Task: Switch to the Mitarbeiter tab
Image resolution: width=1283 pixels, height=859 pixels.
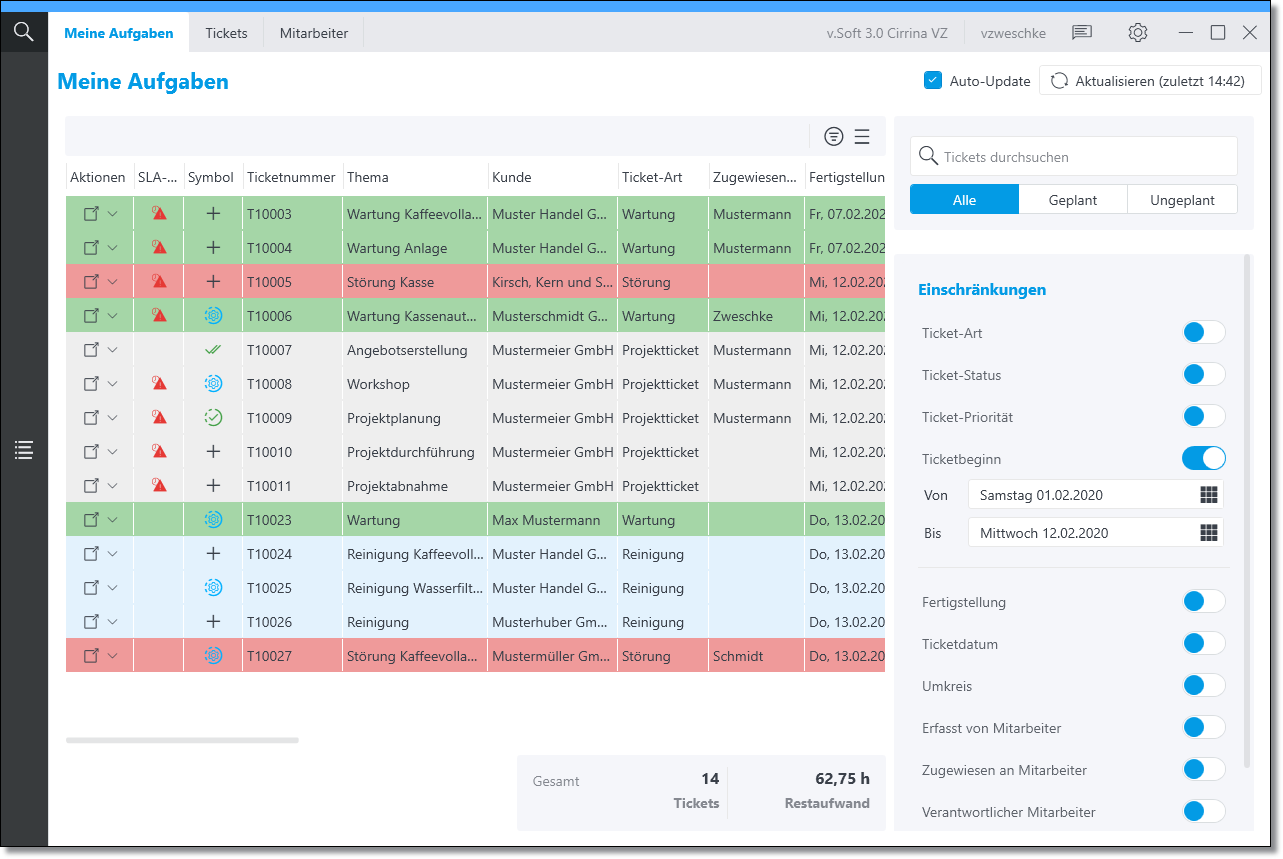Action: (314, 33)
